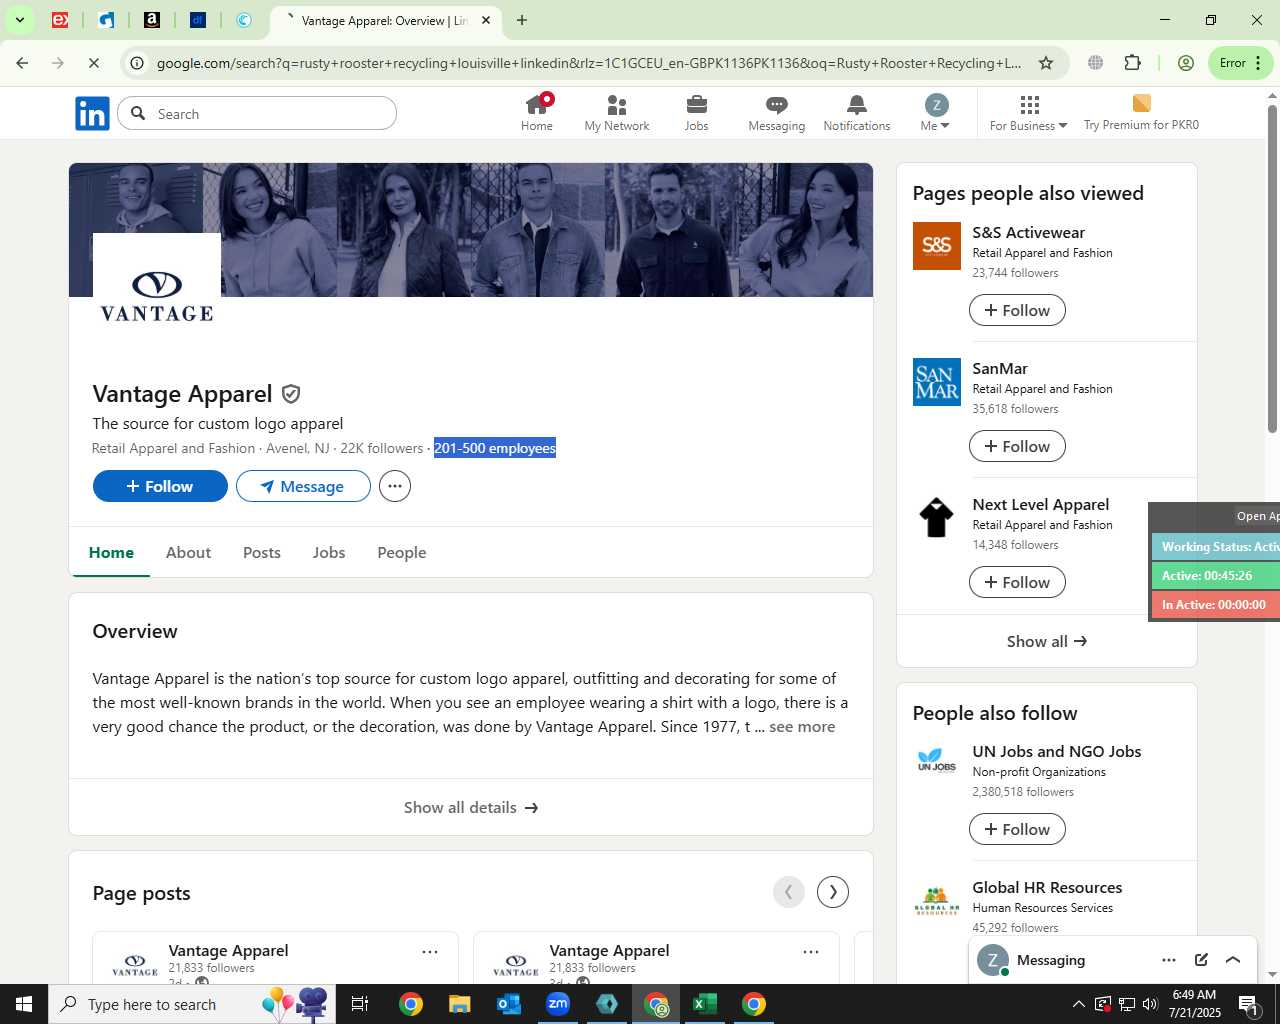Screen dimensions: 1280x1024
Task: Follow Vantage Apparel page
Action: click(x=160, y=486)
